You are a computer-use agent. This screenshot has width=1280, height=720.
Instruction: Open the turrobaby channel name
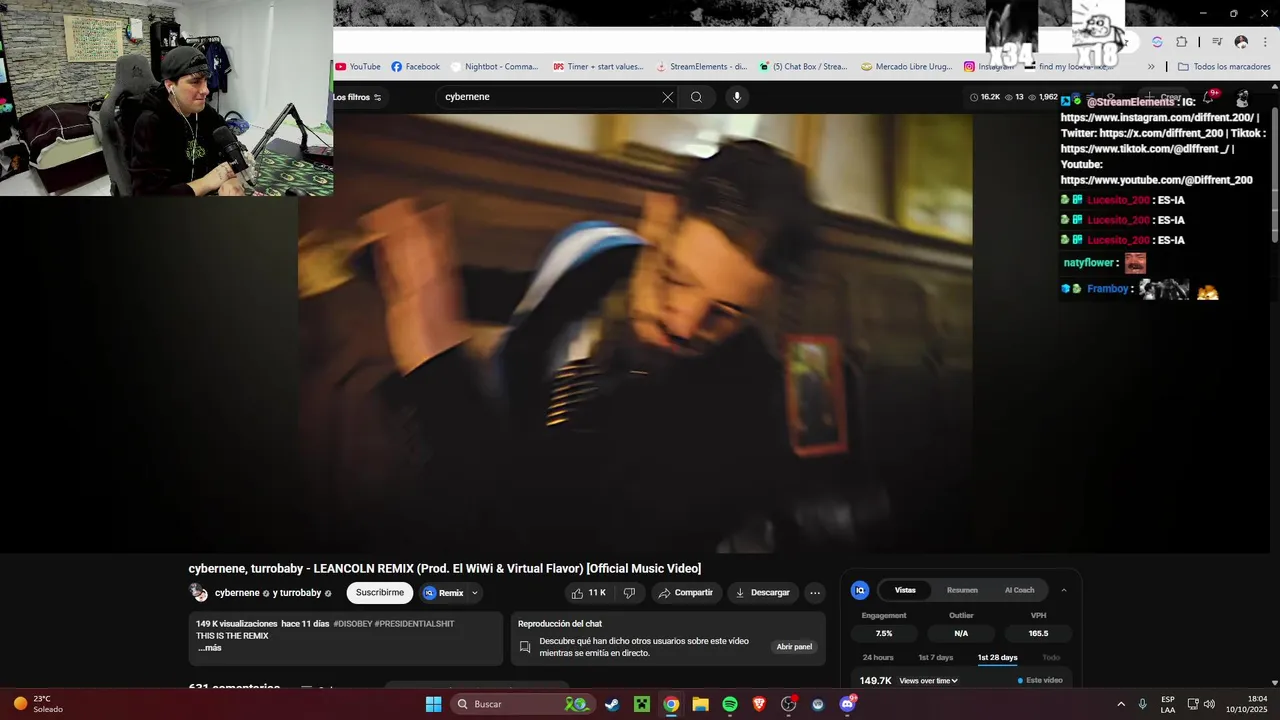coord(301,593)
